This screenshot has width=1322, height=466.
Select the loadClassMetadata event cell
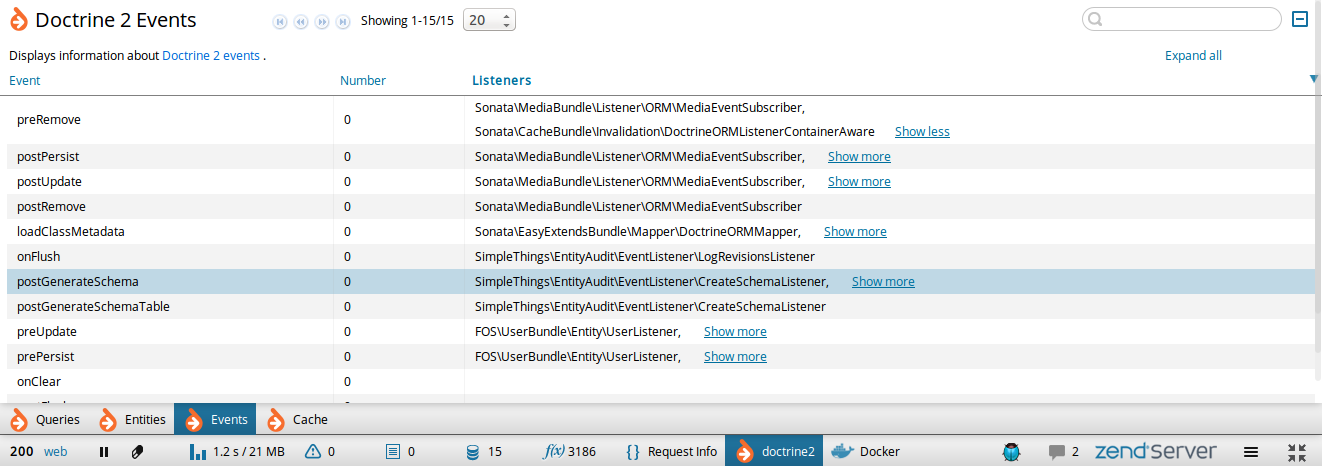click(170, 232)
